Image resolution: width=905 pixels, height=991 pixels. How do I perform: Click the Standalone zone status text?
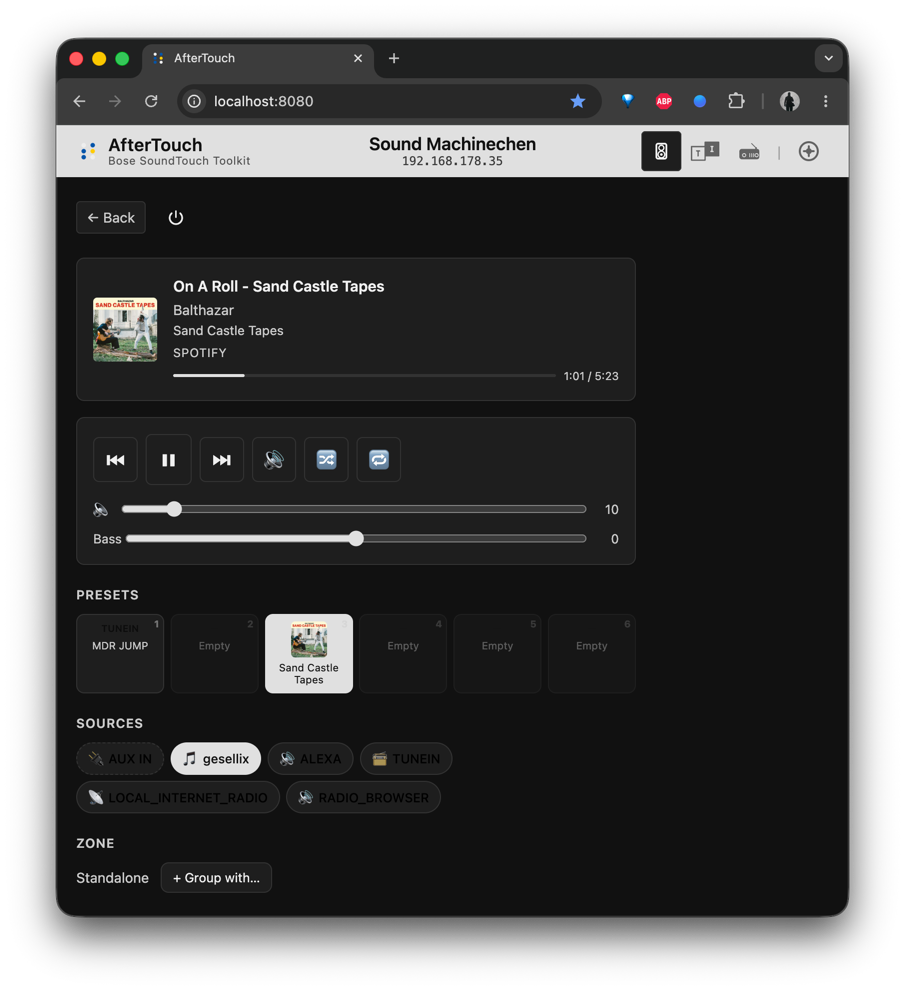pos(112,878)
